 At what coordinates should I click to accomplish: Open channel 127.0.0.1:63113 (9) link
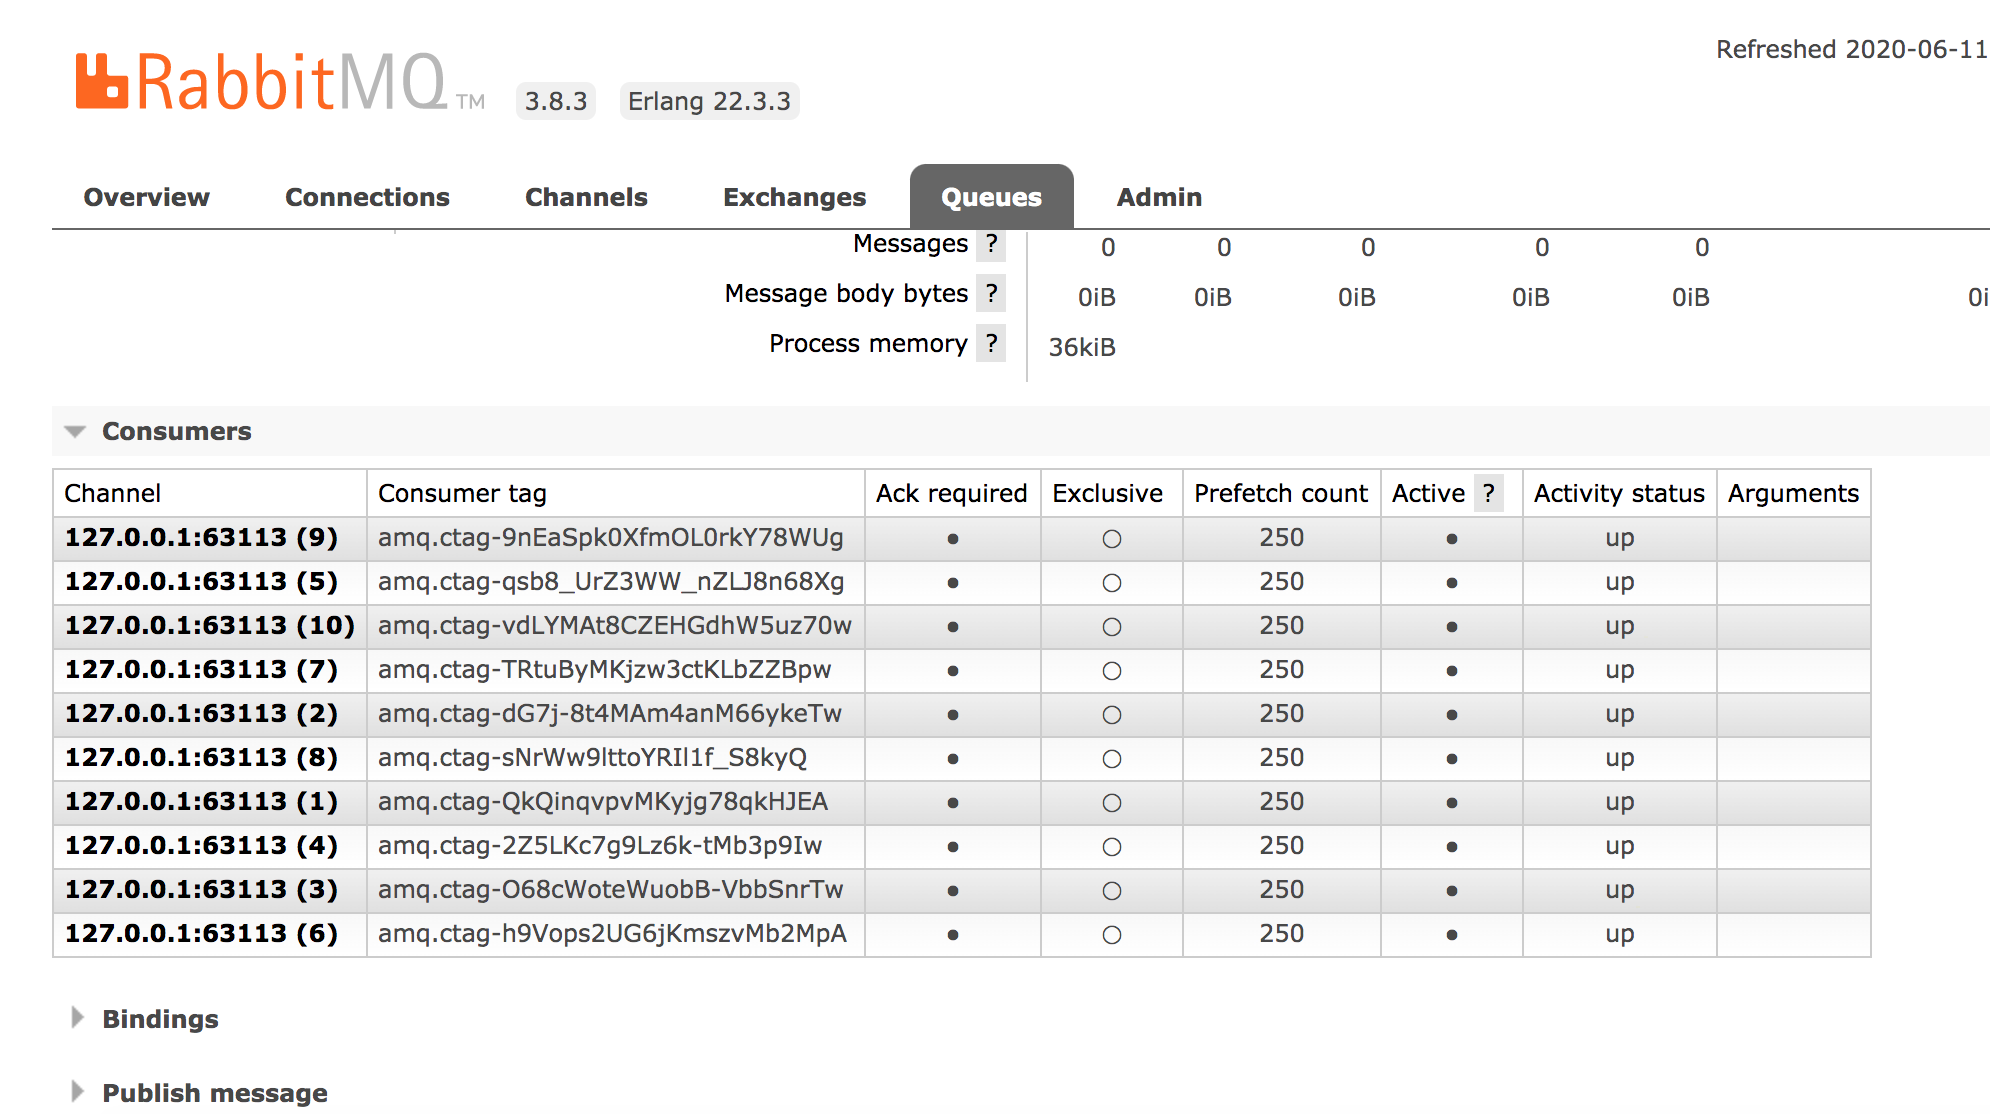point(201,538)
